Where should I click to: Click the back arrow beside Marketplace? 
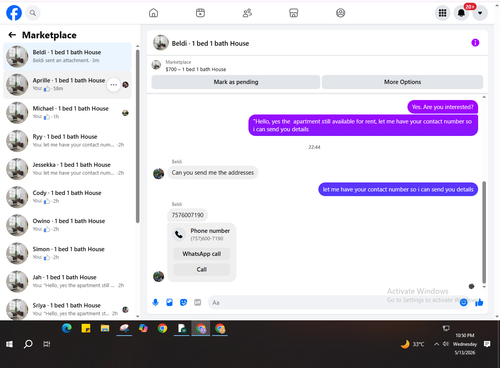(12, 35)
